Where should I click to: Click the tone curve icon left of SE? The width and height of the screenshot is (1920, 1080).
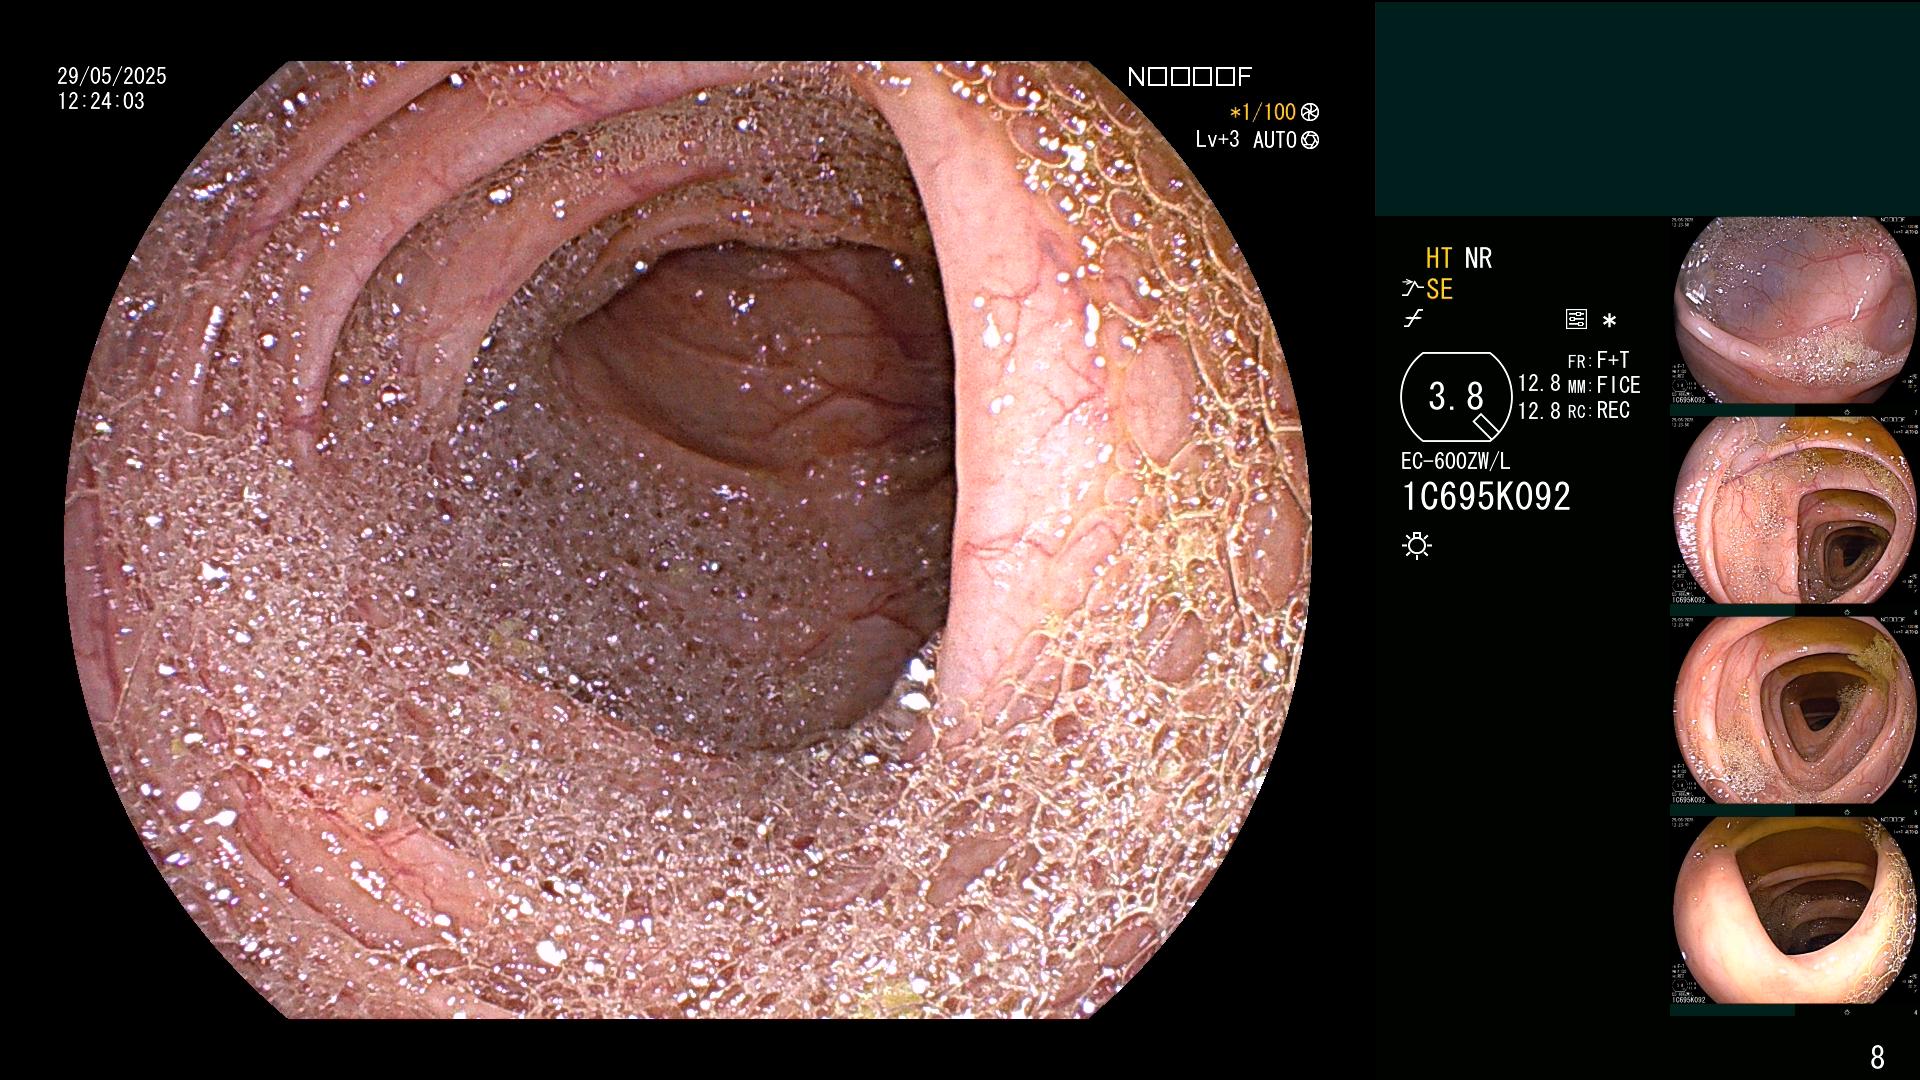tap(1412, 289)
